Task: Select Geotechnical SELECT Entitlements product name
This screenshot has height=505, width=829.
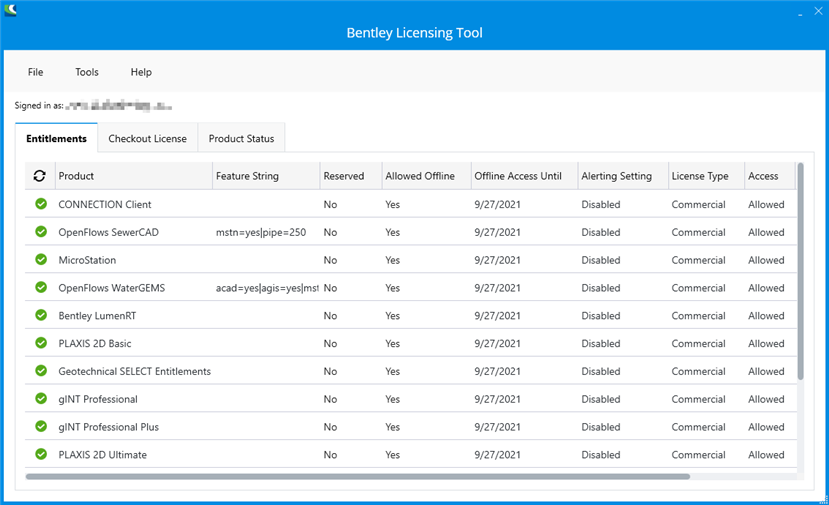Action: [134, 371]
